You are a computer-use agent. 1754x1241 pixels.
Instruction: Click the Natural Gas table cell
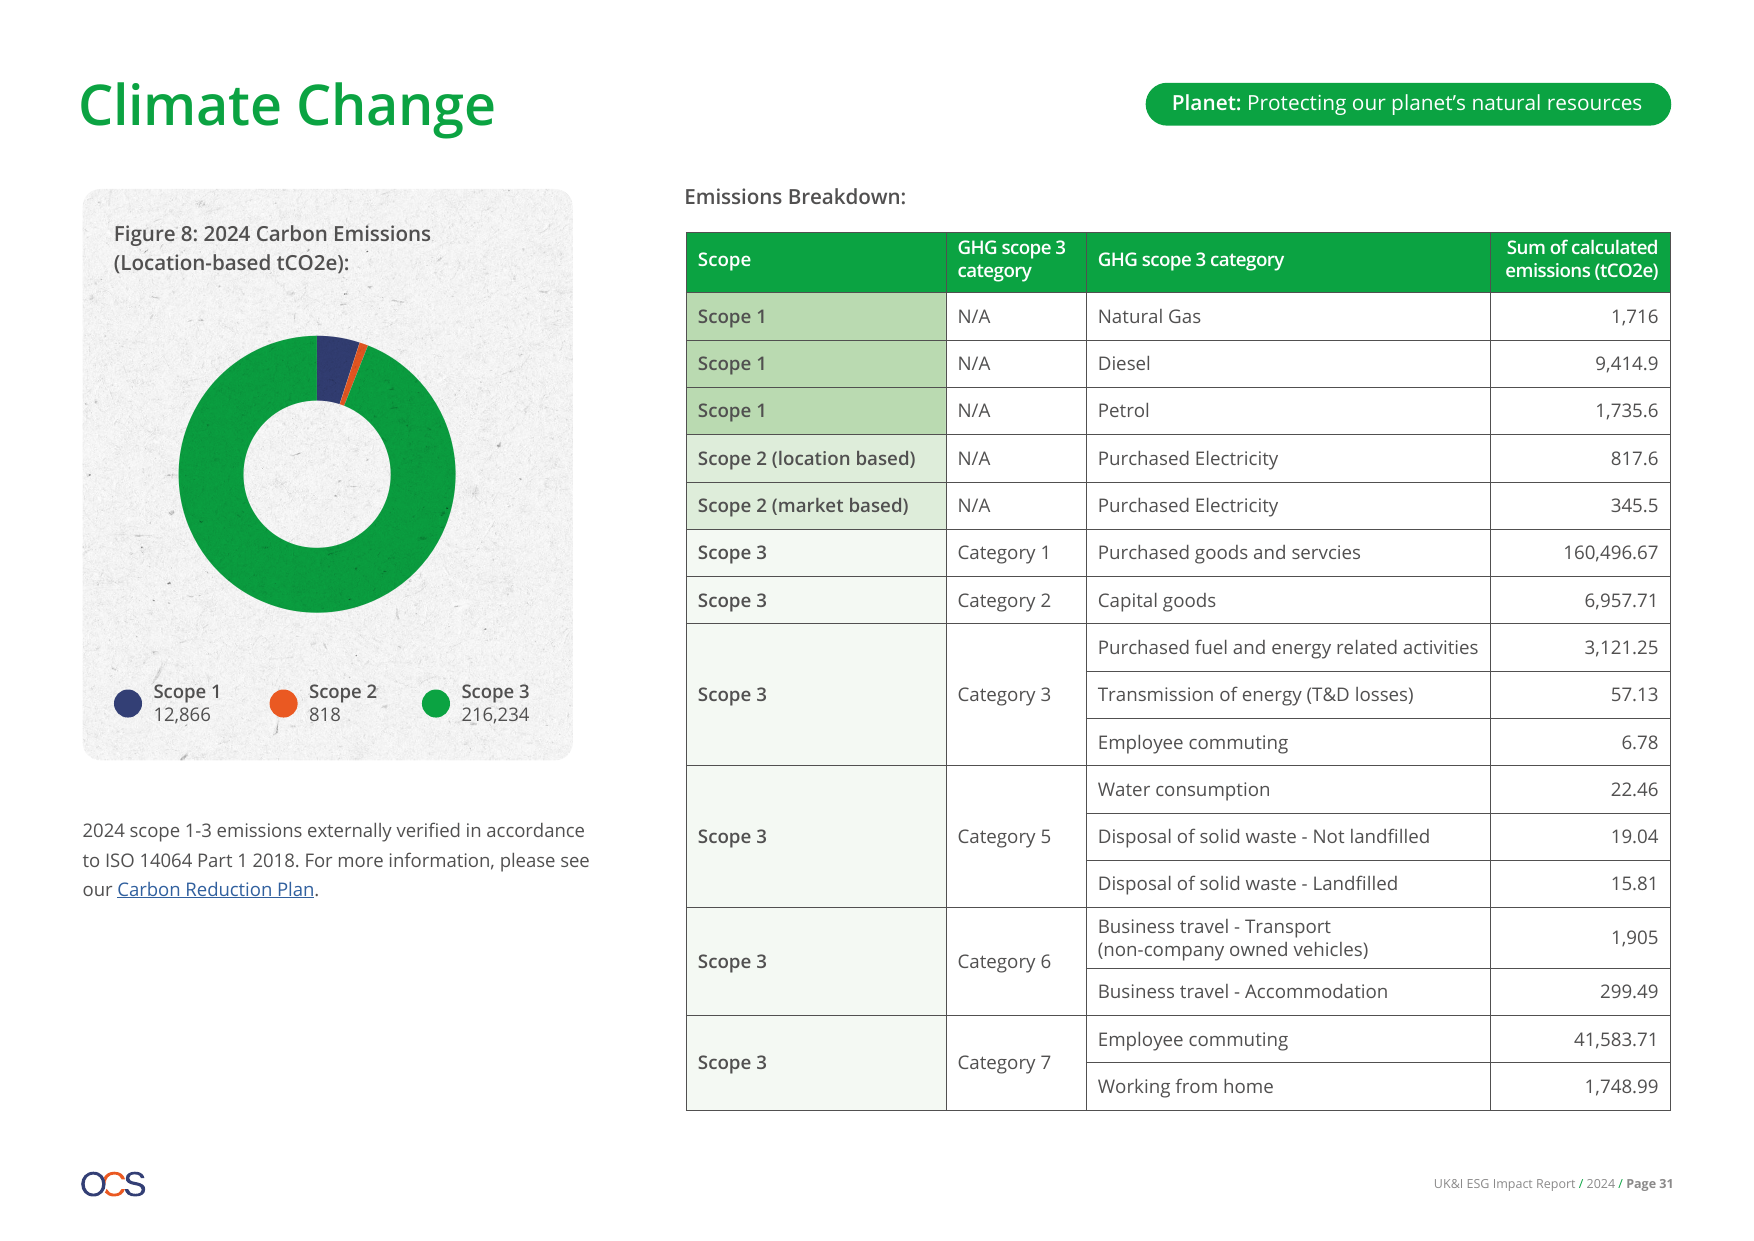pyautogui.click(x=1288, y=317)
